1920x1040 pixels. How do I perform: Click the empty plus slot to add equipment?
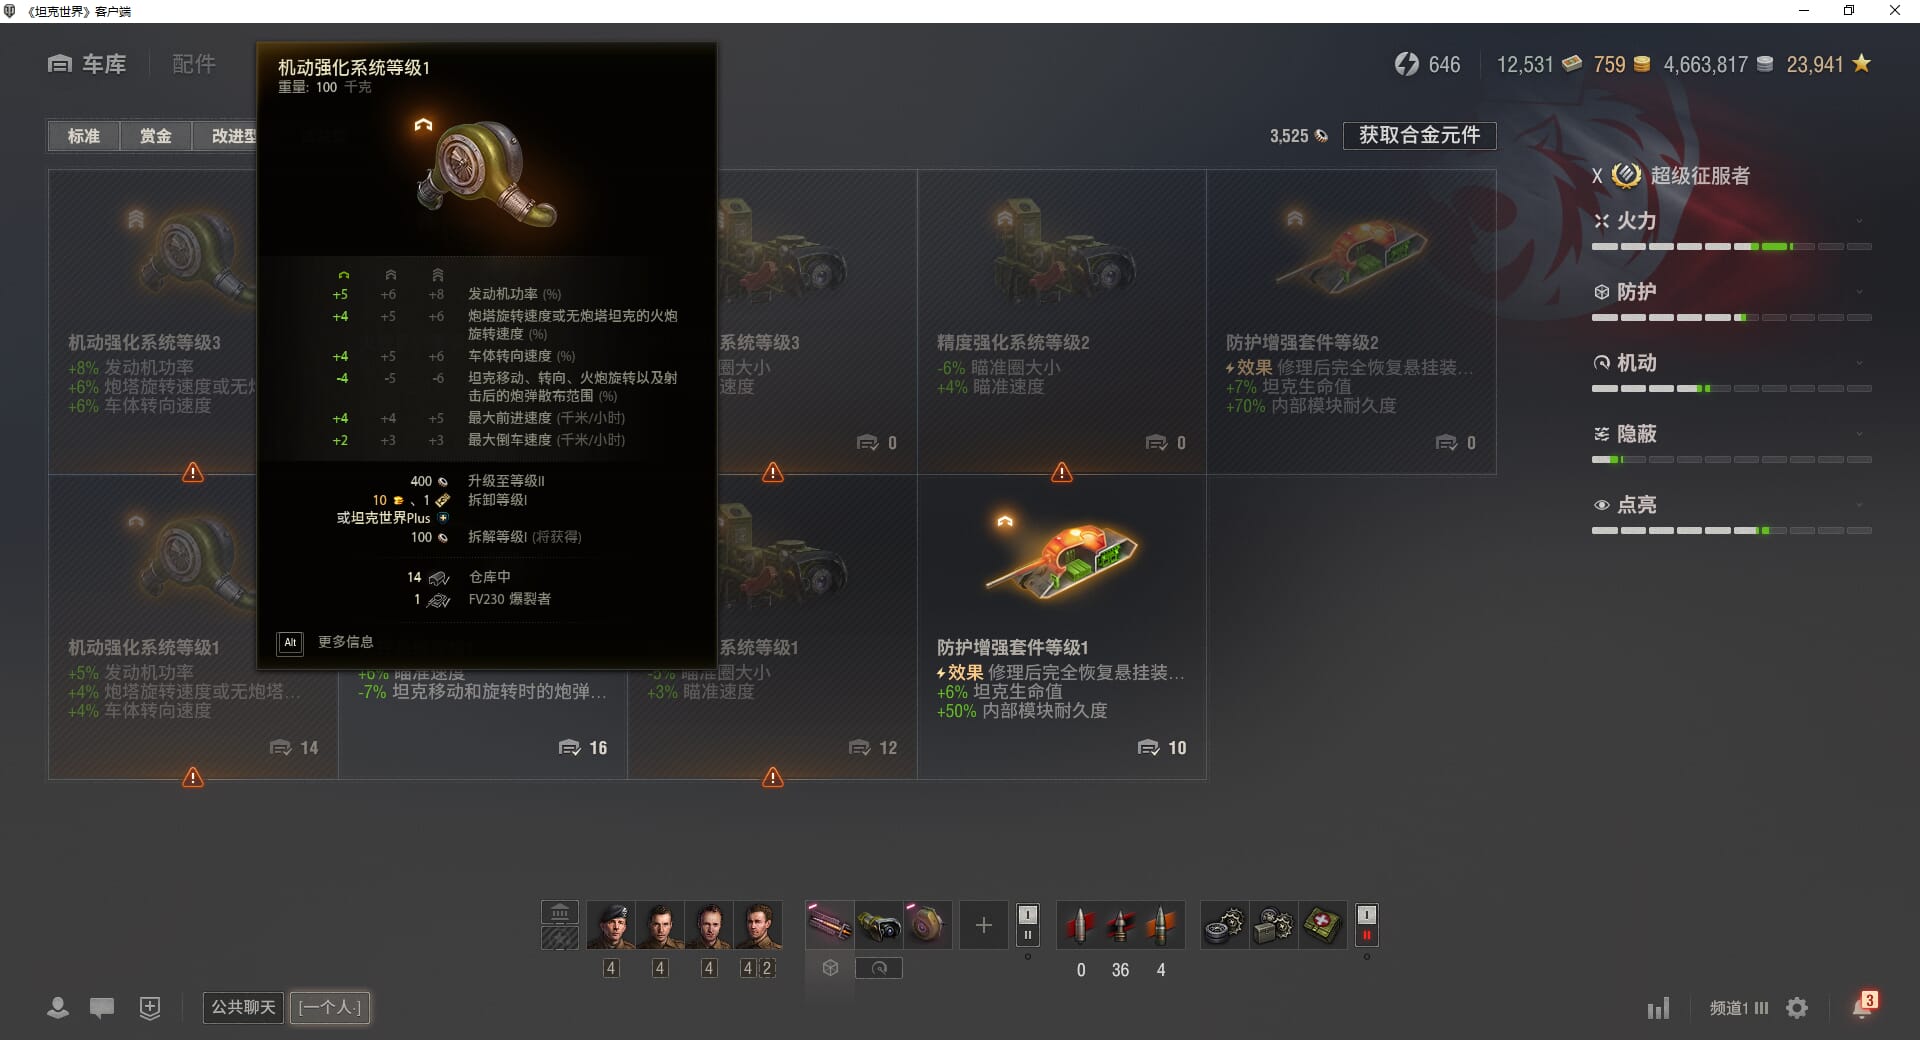point(984,925)
